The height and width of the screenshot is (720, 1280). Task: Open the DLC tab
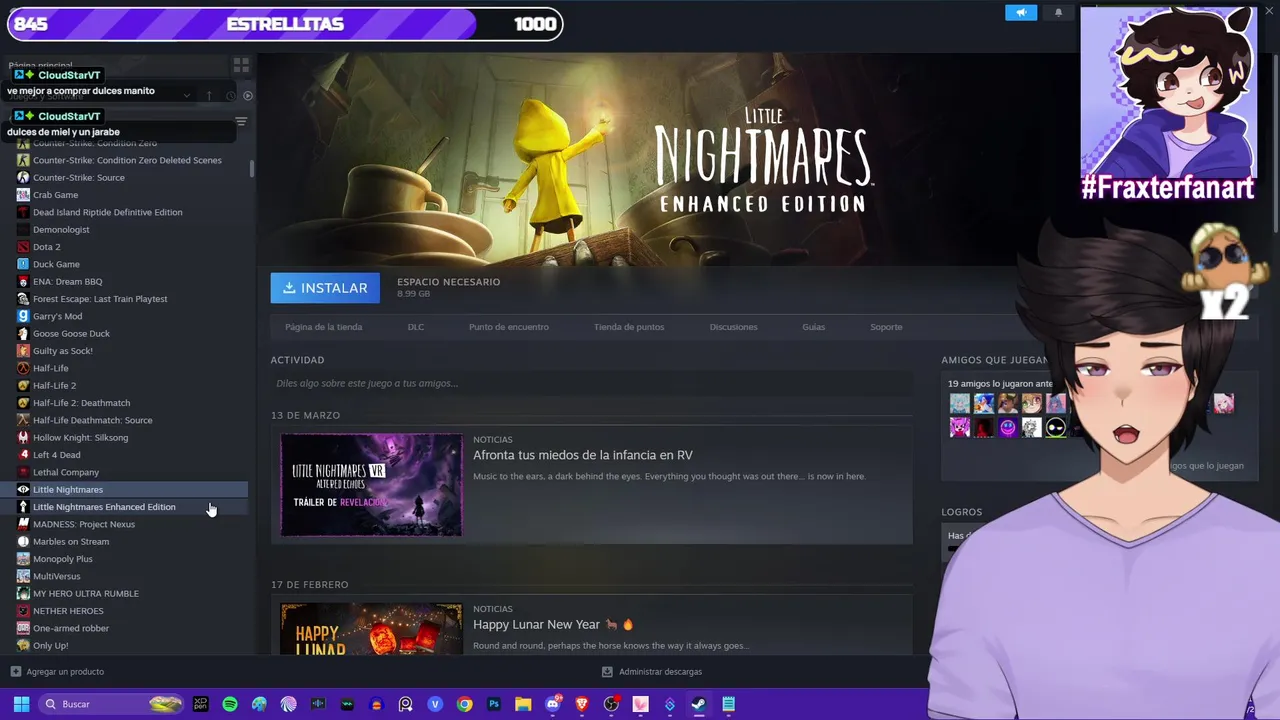click(416, 327)
